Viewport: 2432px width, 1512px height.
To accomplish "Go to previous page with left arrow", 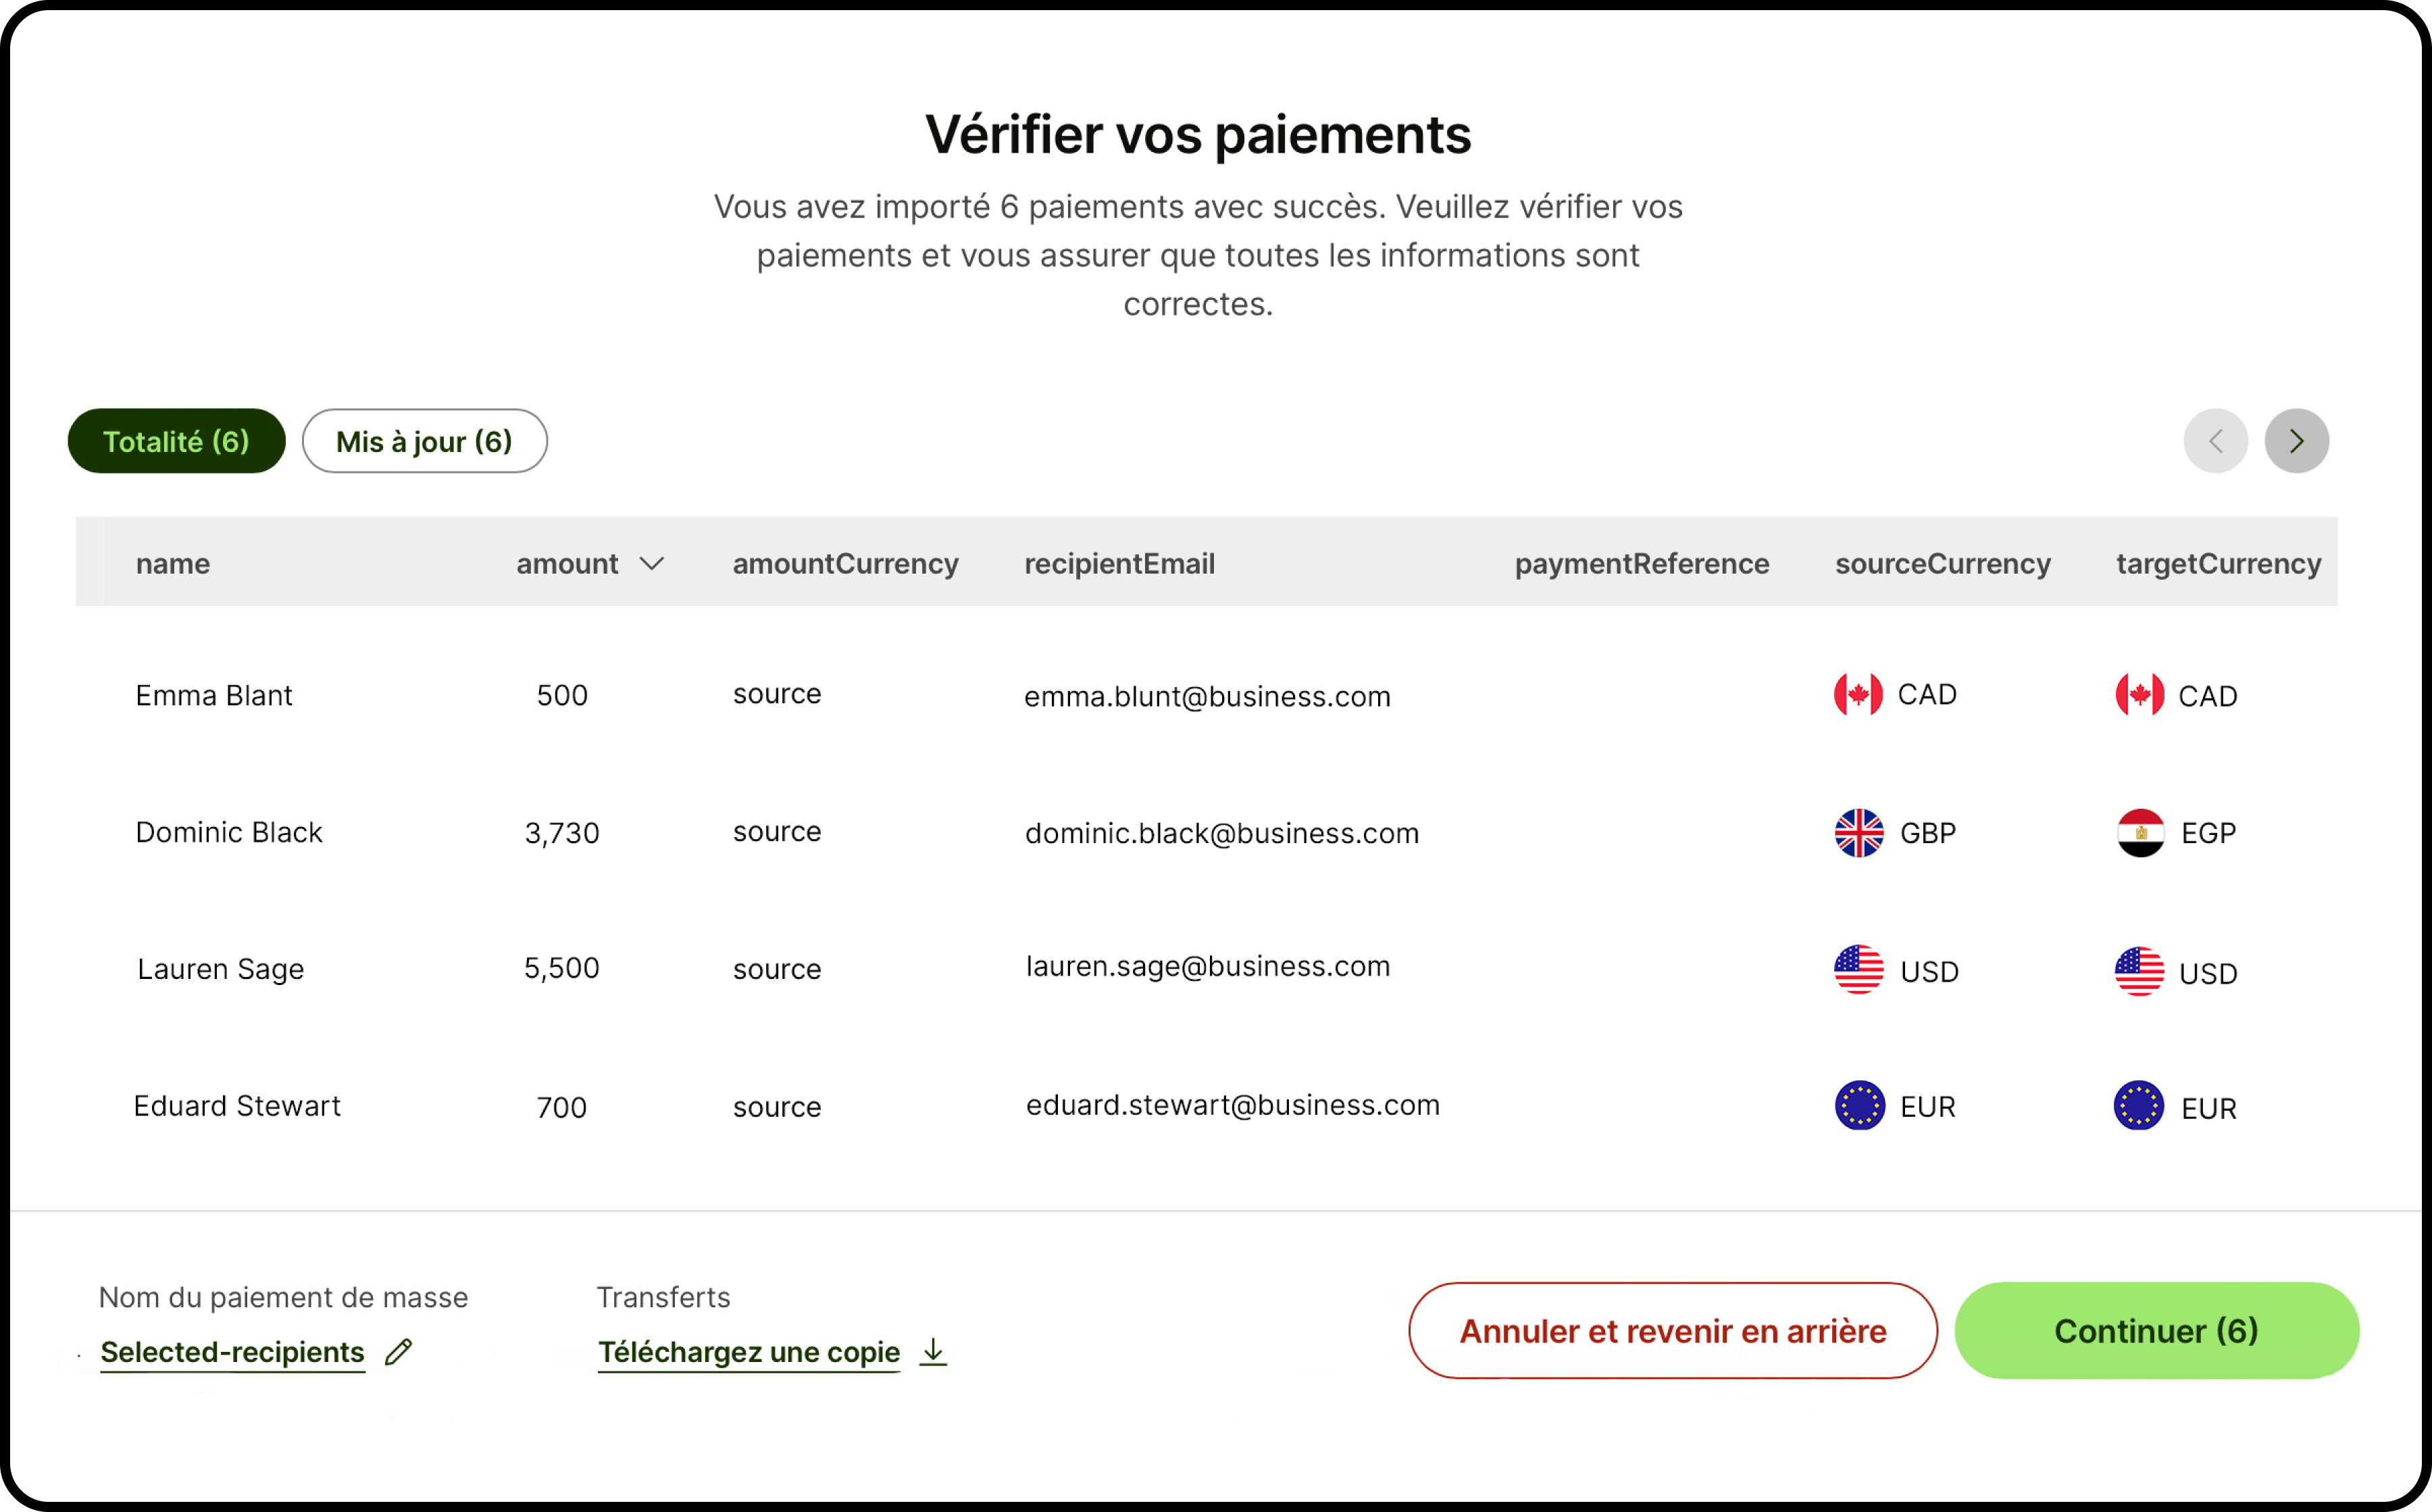I will (x=2215, y=441).
